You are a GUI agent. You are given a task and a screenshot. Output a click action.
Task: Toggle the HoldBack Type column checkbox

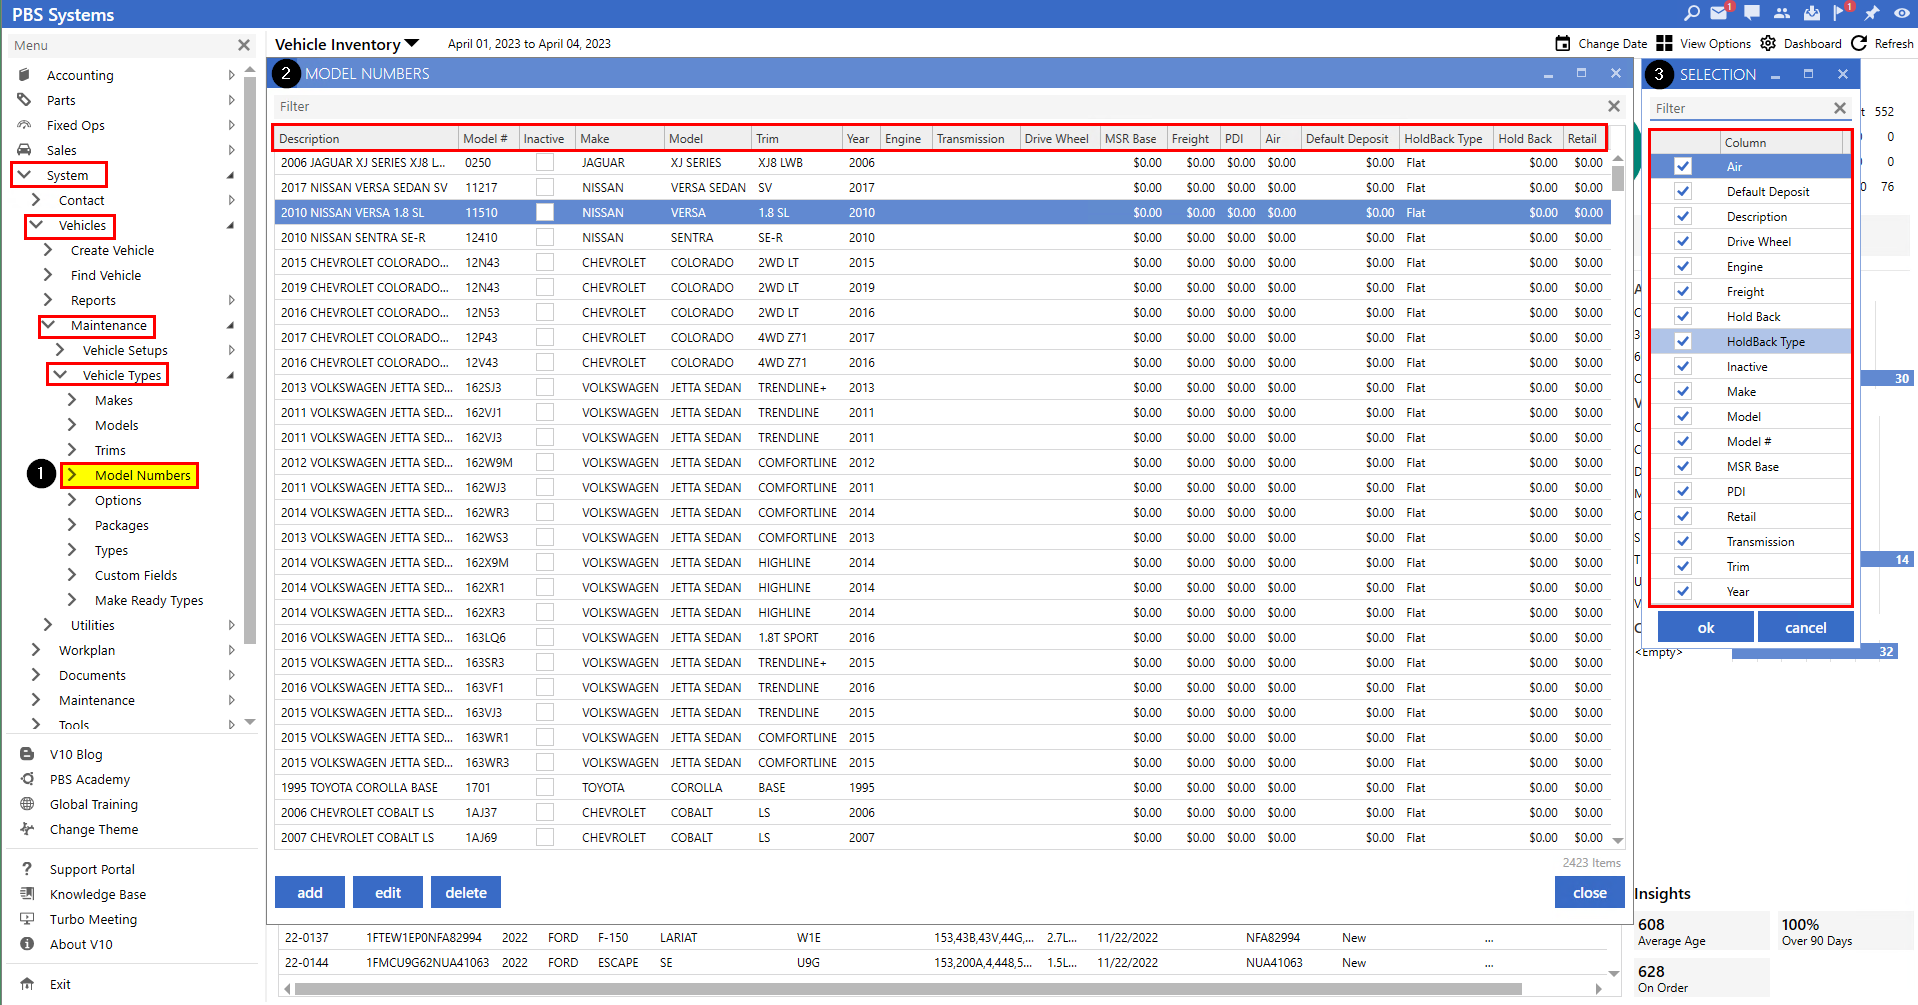[x=1683, y=342]
